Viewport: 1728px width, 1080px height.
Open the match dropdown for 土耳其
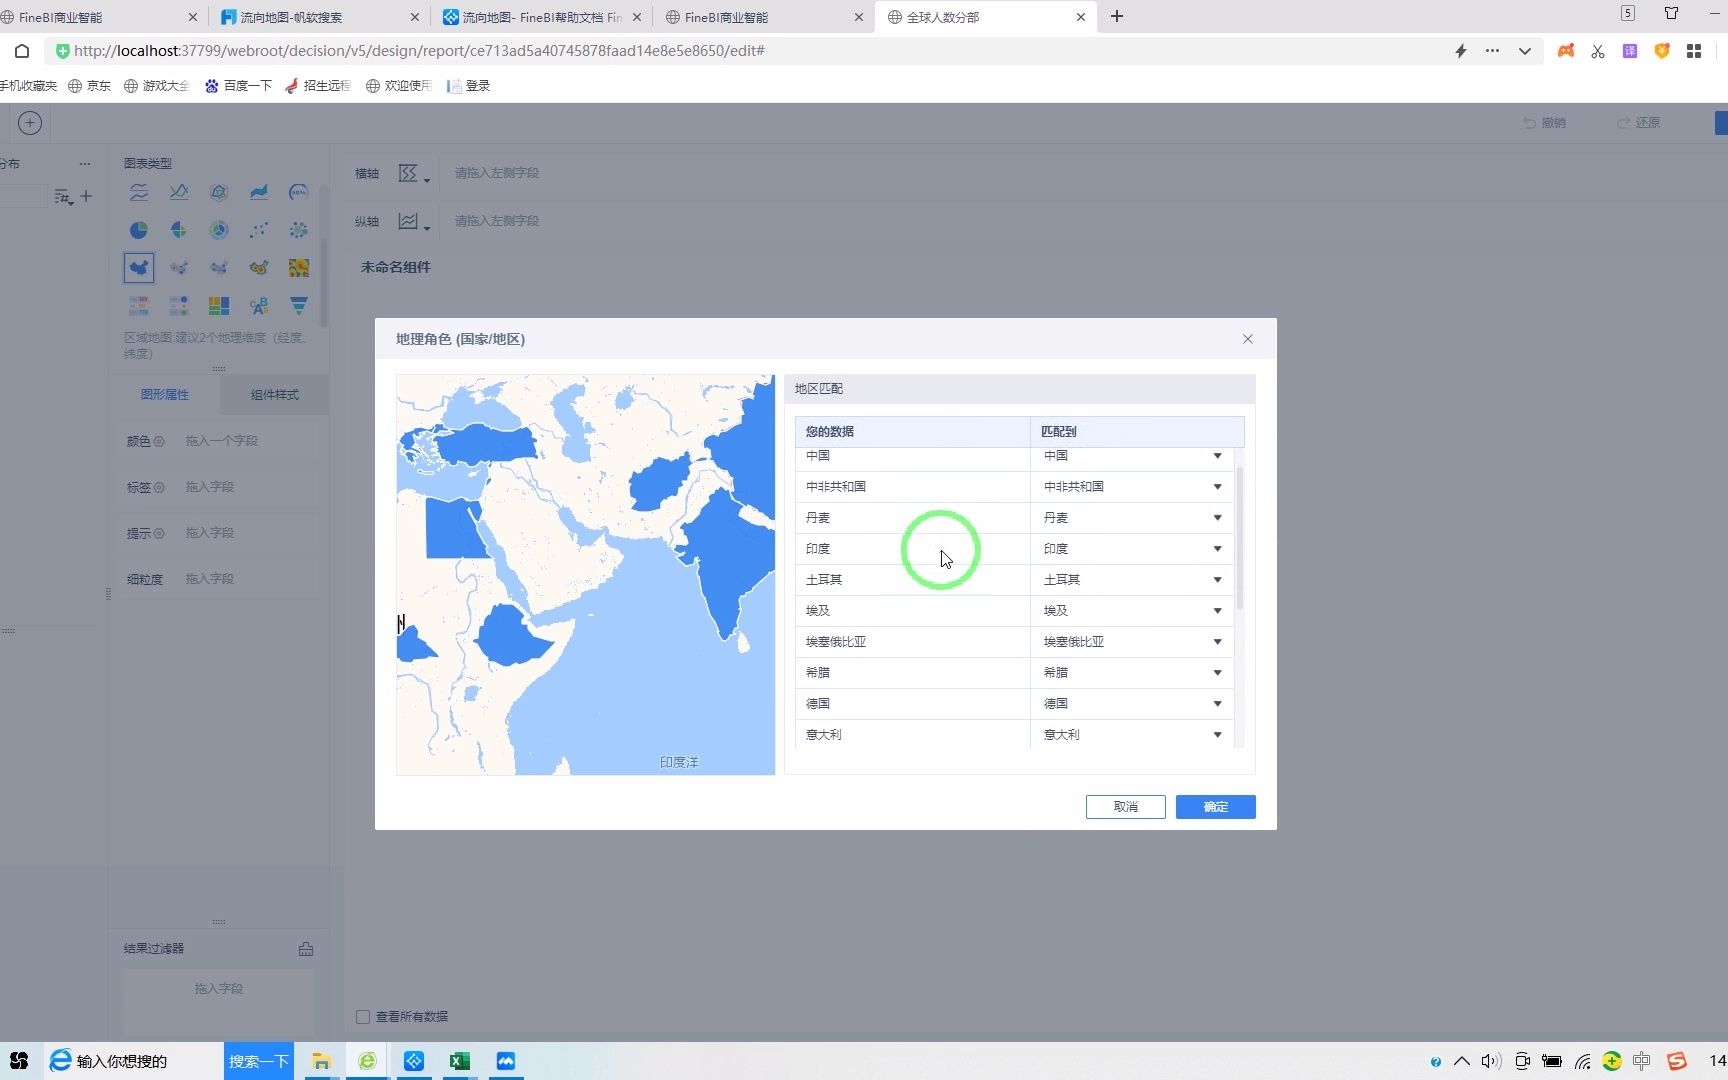pos(1217,580)
